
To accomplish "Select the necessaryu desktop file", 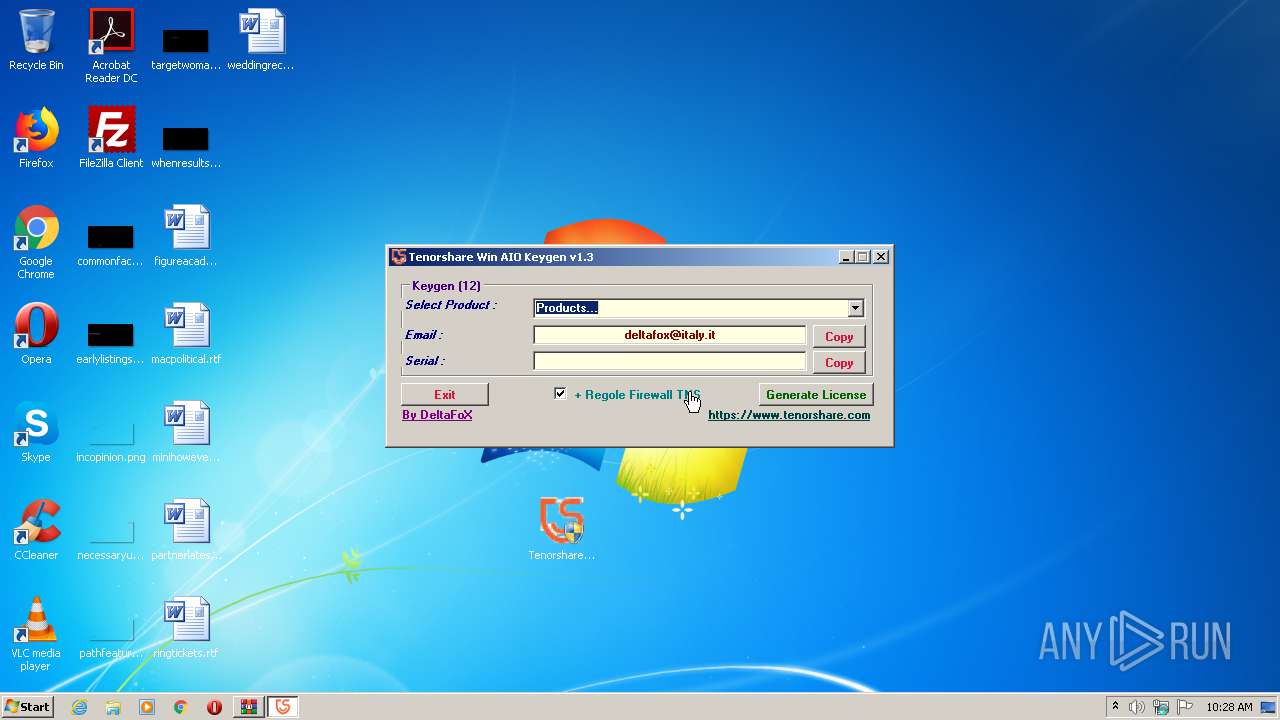I will [111, 538].
